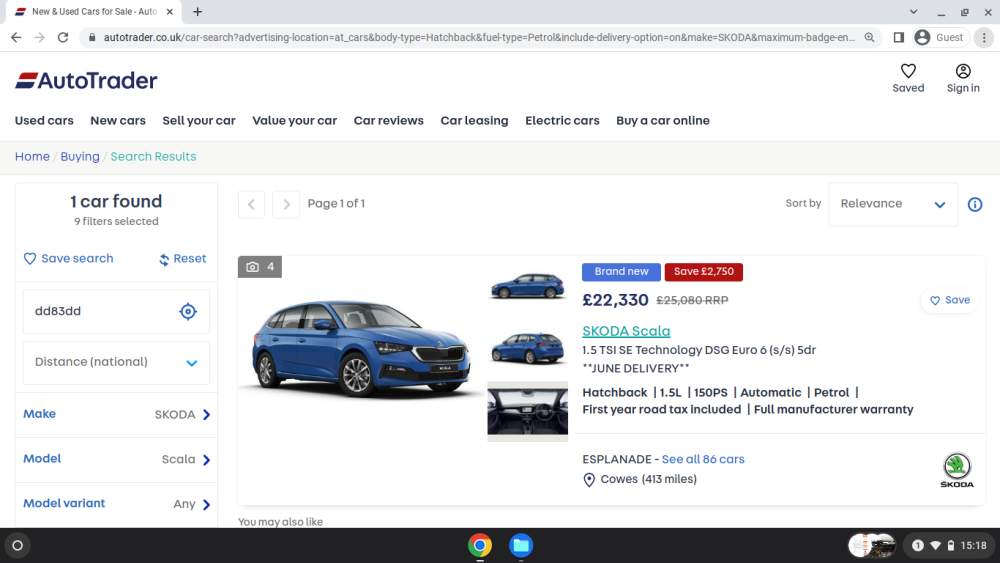
Task: Click the zoom magnifier icon in address bar
Action: click(x=869, y=38)
